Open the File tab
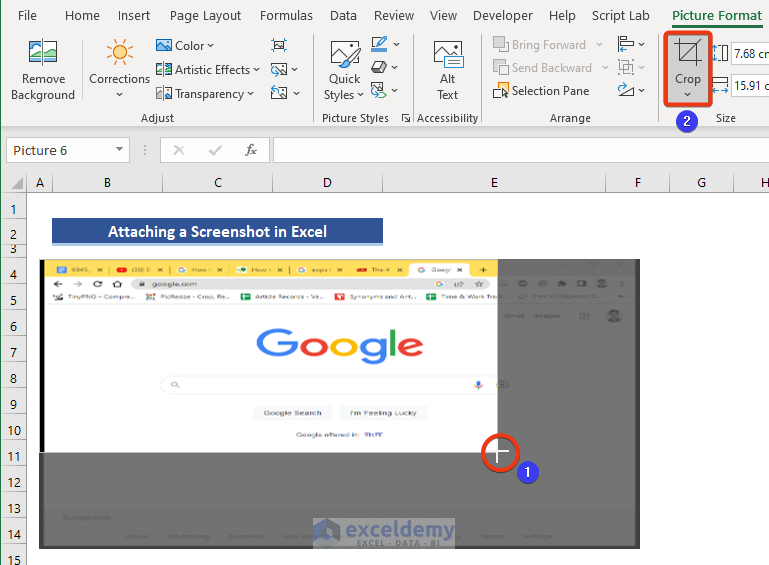The height and width of the screenshot is (565, 769). 27,16
